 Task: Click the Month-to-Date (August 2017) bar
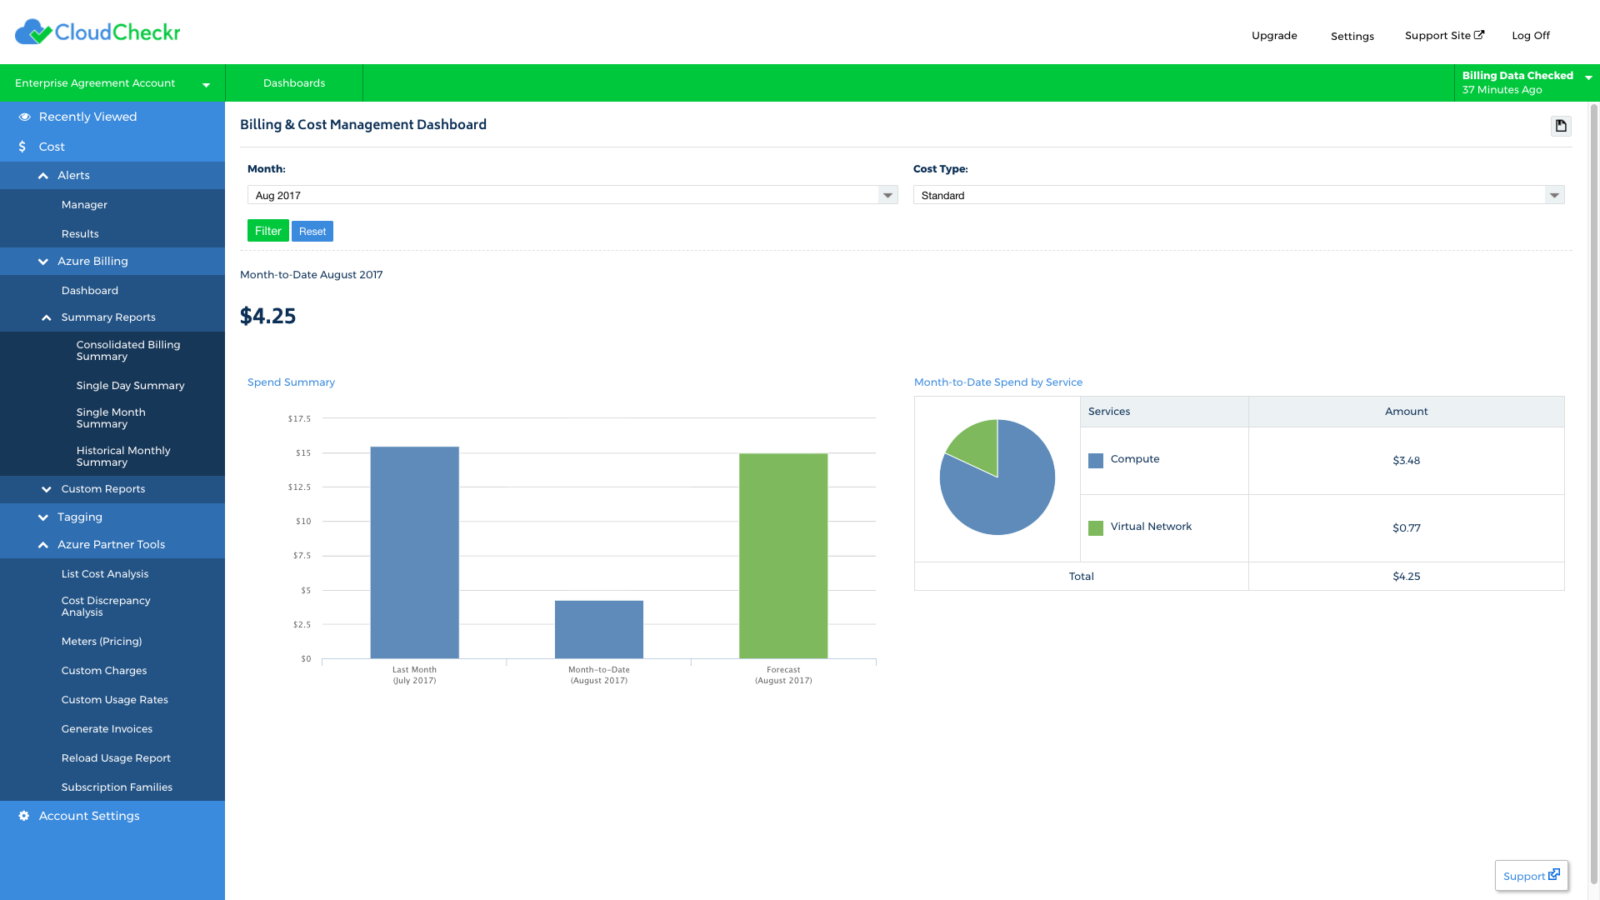599,630
